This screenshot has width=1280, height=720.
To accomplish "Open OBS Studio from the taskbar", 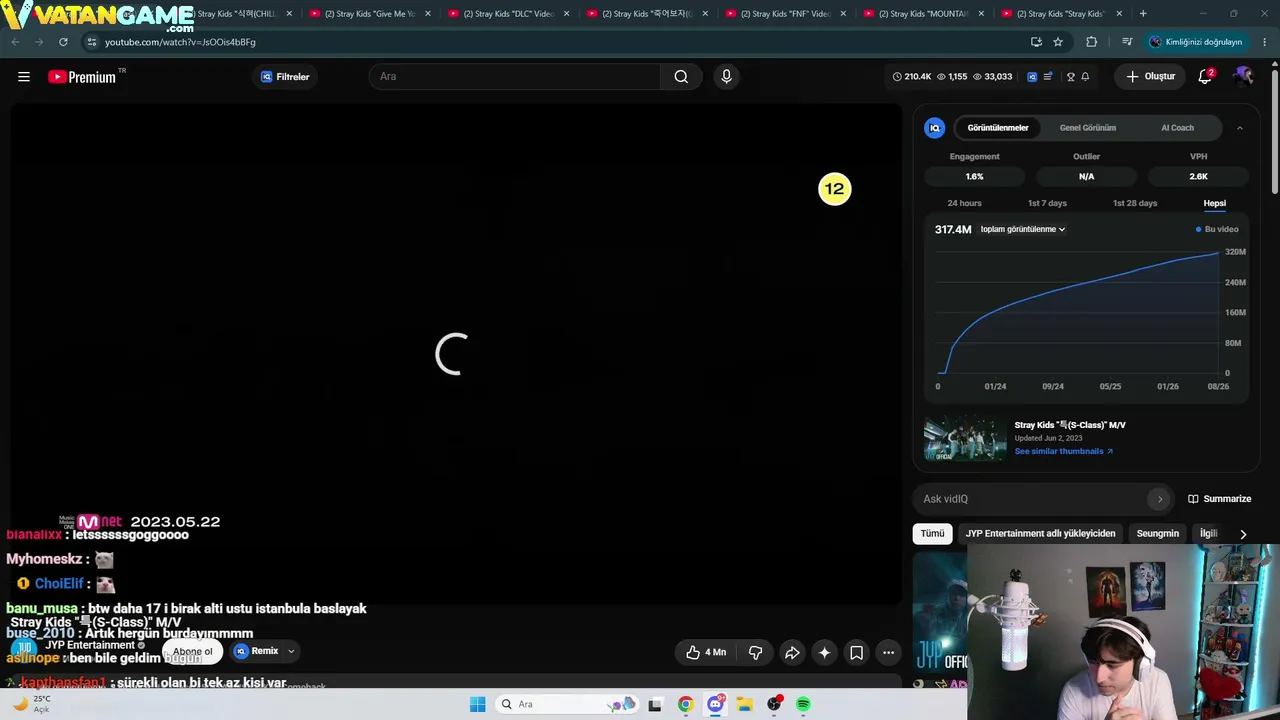I will (x=774, y=704).
